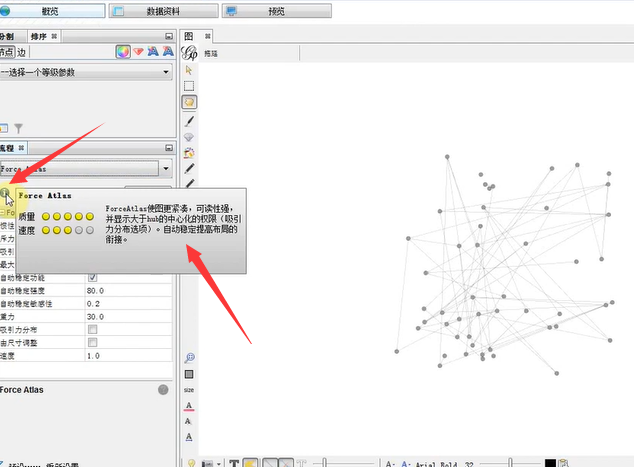Click the screenshot camera icon in bottom toolbar
Screen dimensions: 634x467
click(207, 464)
